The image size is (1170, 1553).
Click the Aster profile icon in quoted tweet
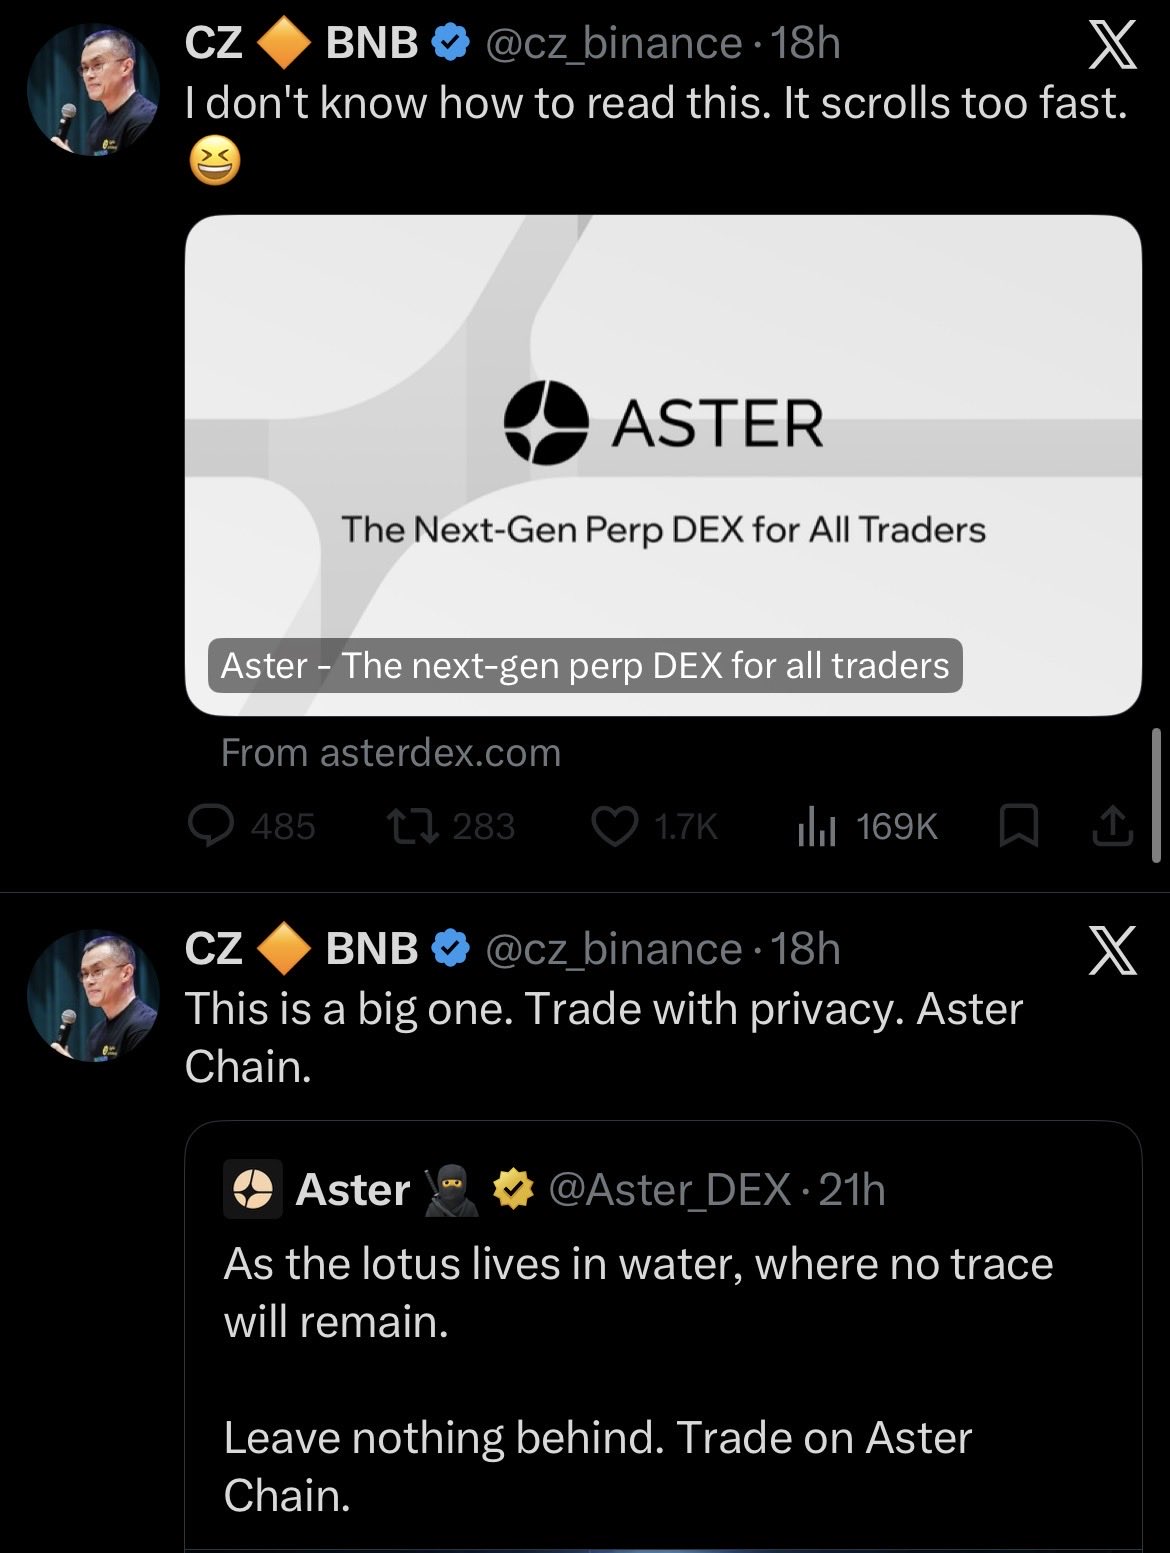pos(252,1190)
